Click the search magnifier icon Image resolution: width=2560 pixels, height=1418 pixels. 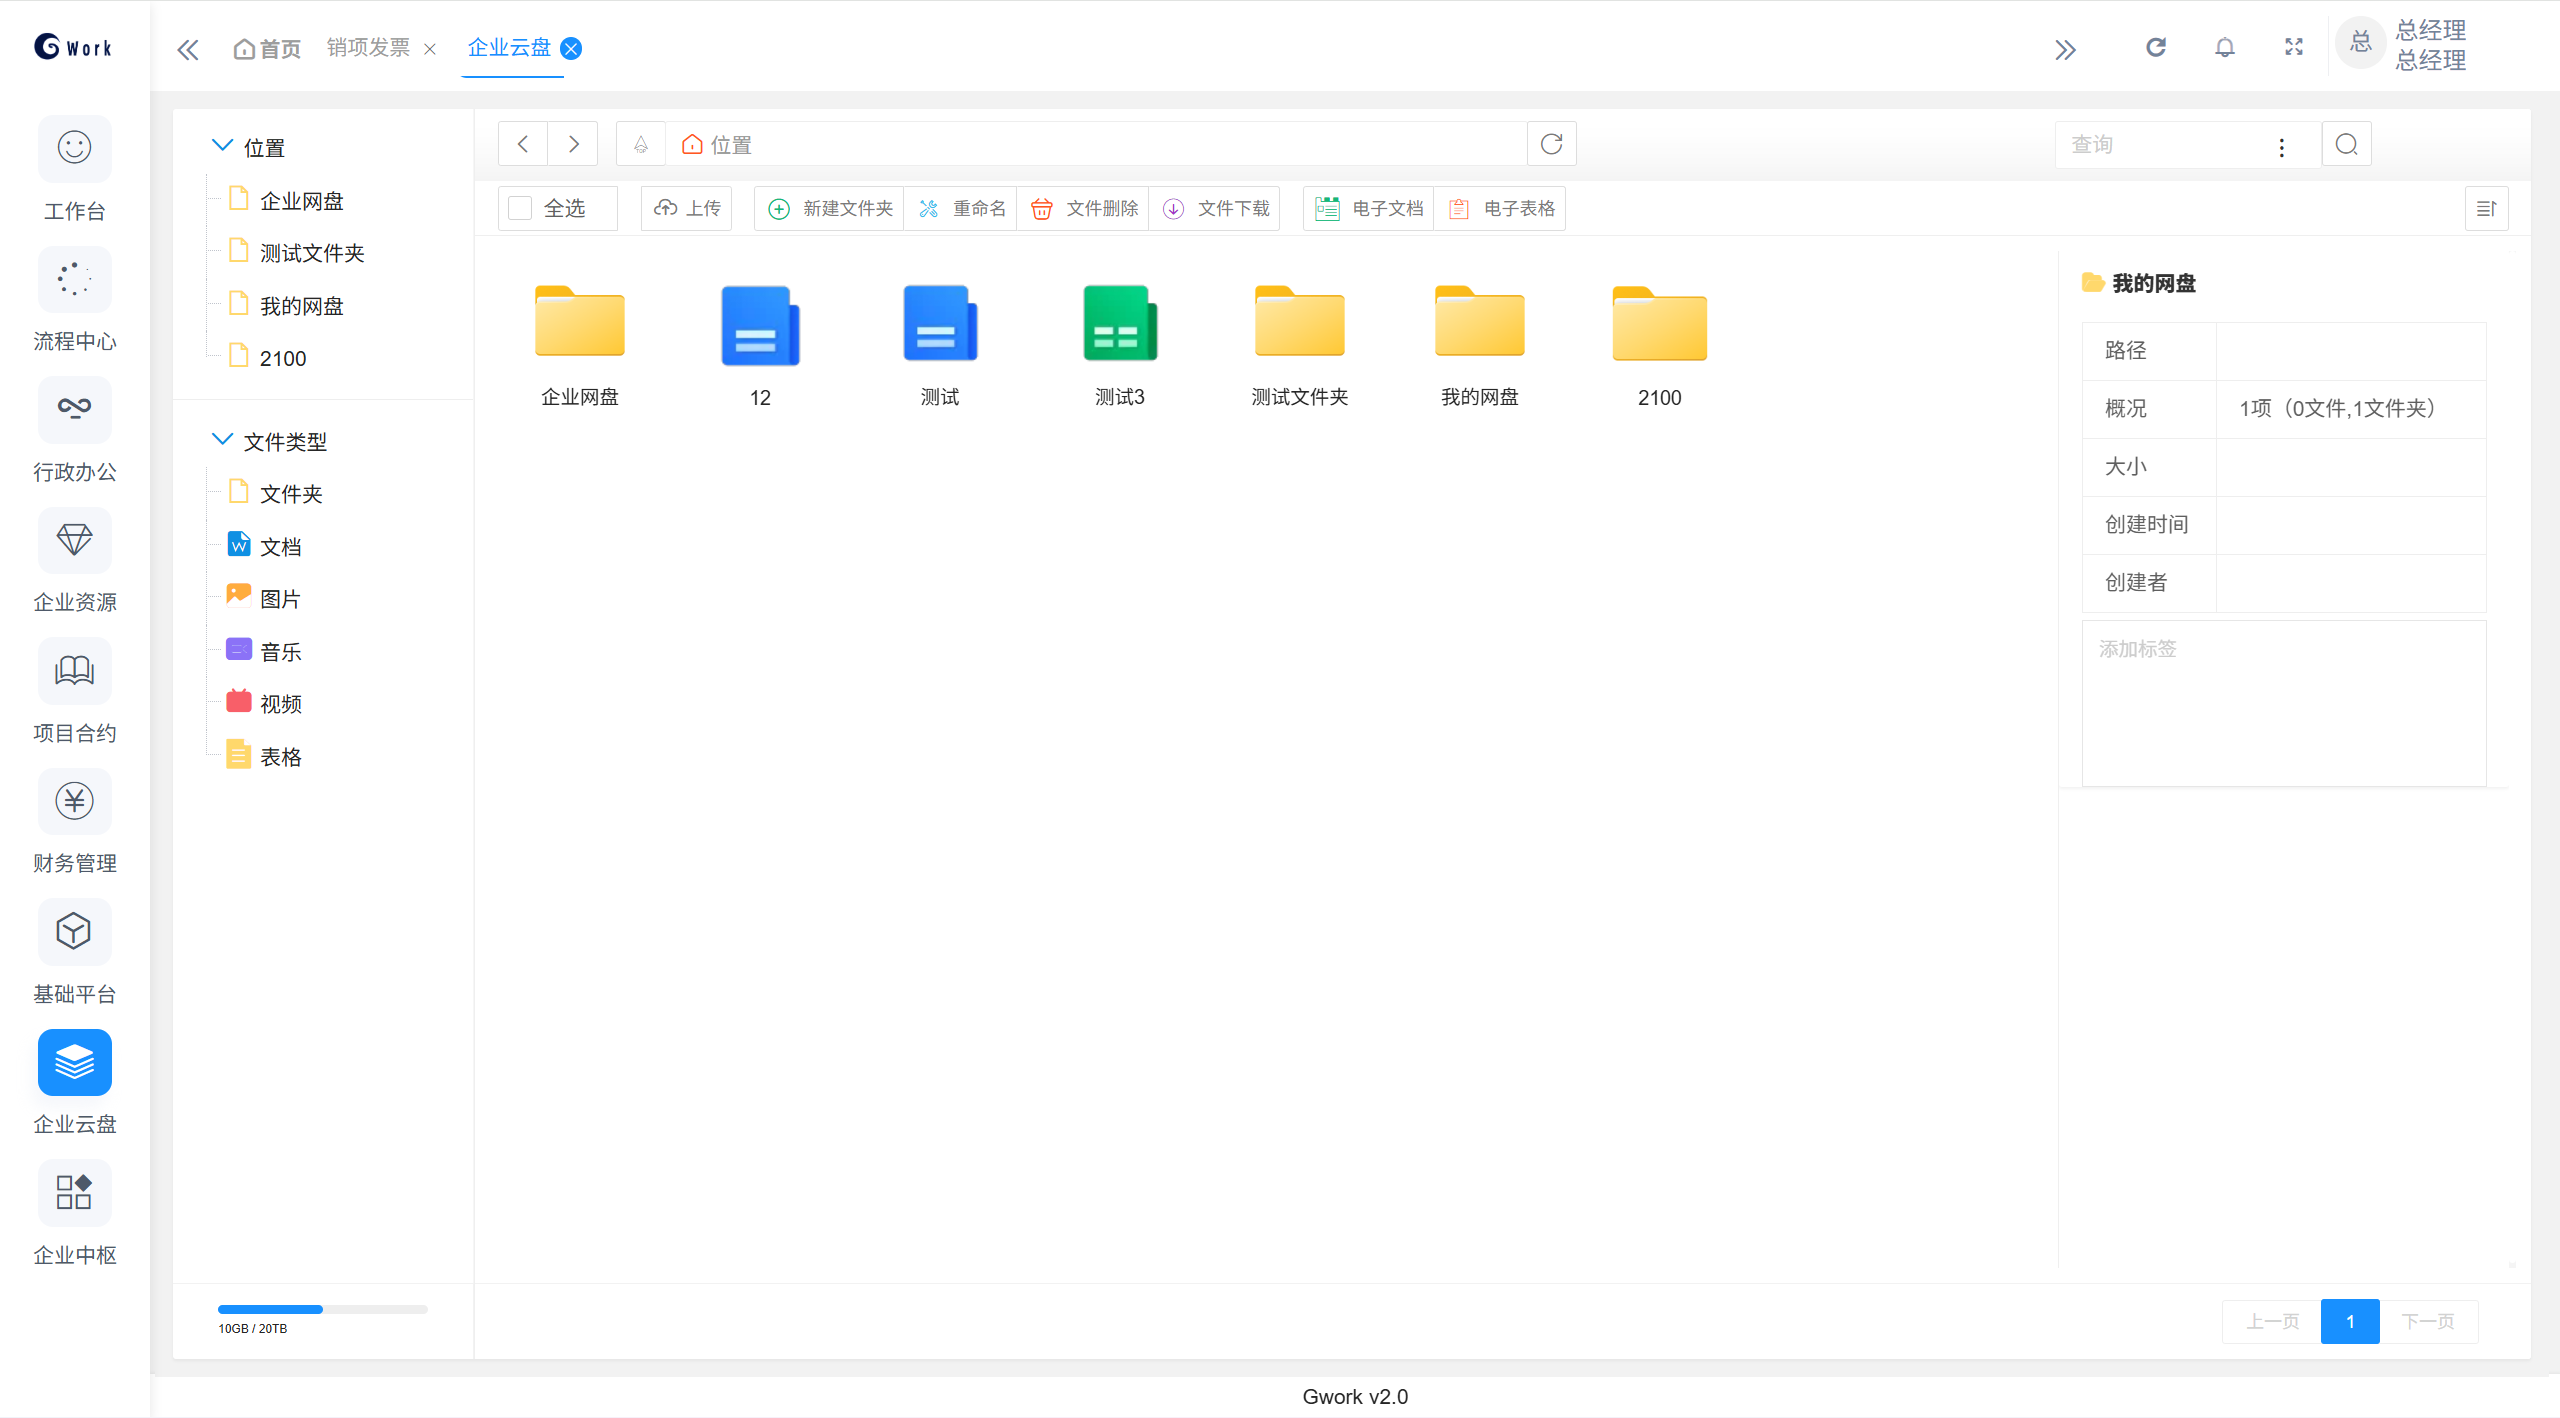[2346, 145]
